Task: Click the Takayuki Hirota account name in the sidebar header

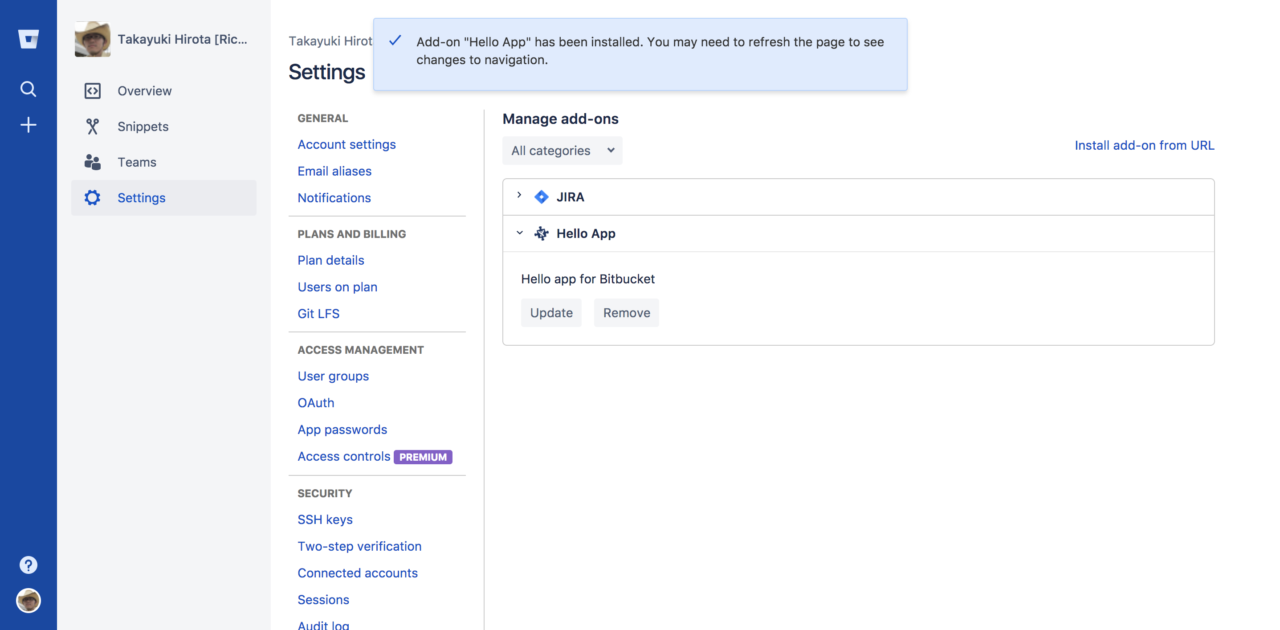Action: [x=182, y=39]
